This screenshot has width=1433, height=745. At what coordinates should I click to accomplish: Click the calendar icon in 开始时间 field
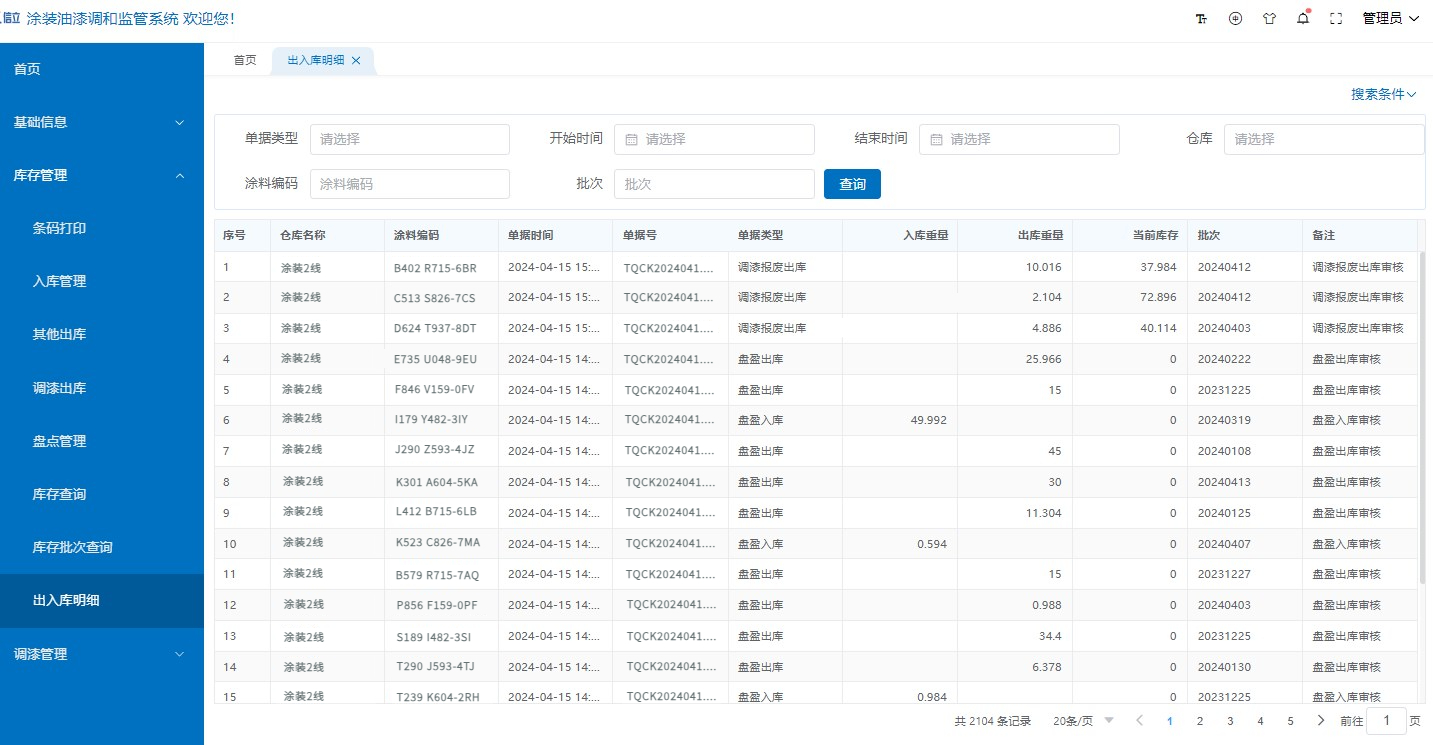(631, 140)
